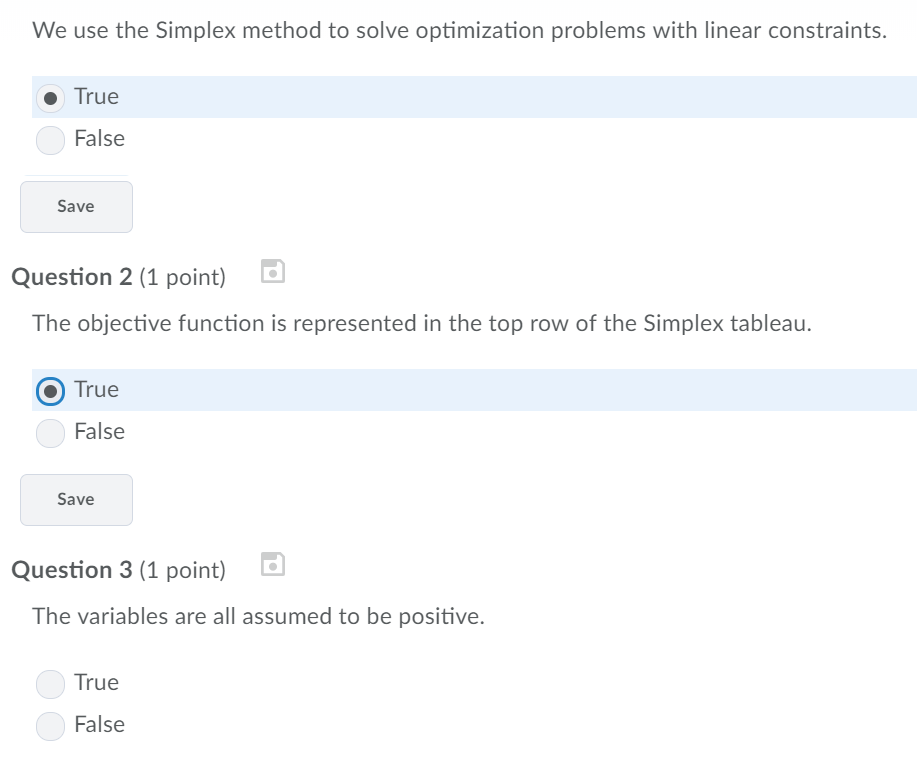This screenshot has width=917, height=759.
Task: Select True for the objective function question
Action: tap(50, 390)
